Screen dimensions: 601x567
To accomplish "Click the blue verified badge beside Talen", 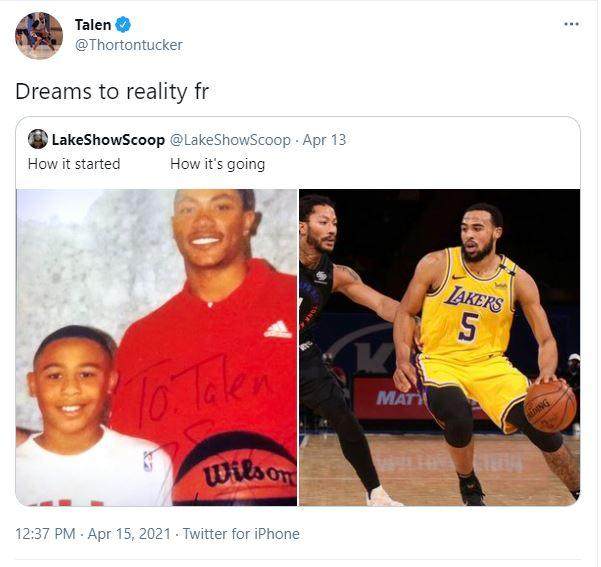I will 123,25.
